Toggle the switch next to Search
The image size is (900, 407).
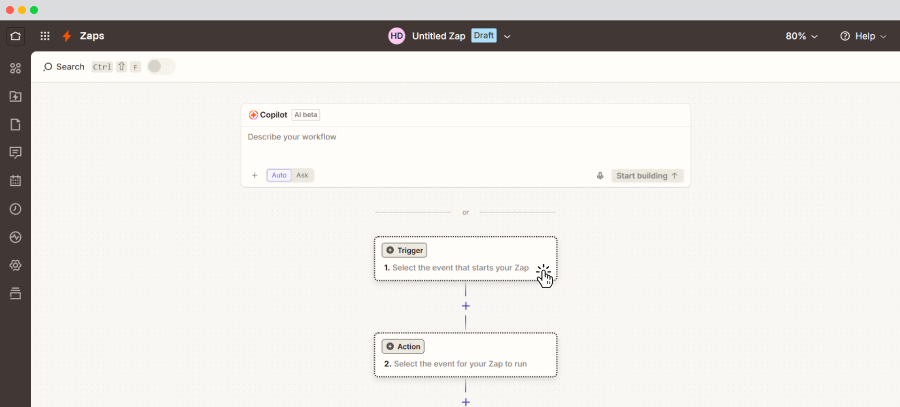160,67
